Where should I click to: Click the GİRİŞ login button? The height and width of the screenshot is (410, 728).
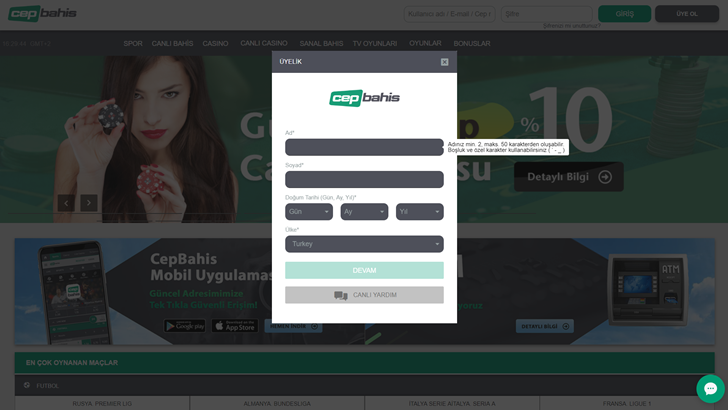[x=624, y=14]
